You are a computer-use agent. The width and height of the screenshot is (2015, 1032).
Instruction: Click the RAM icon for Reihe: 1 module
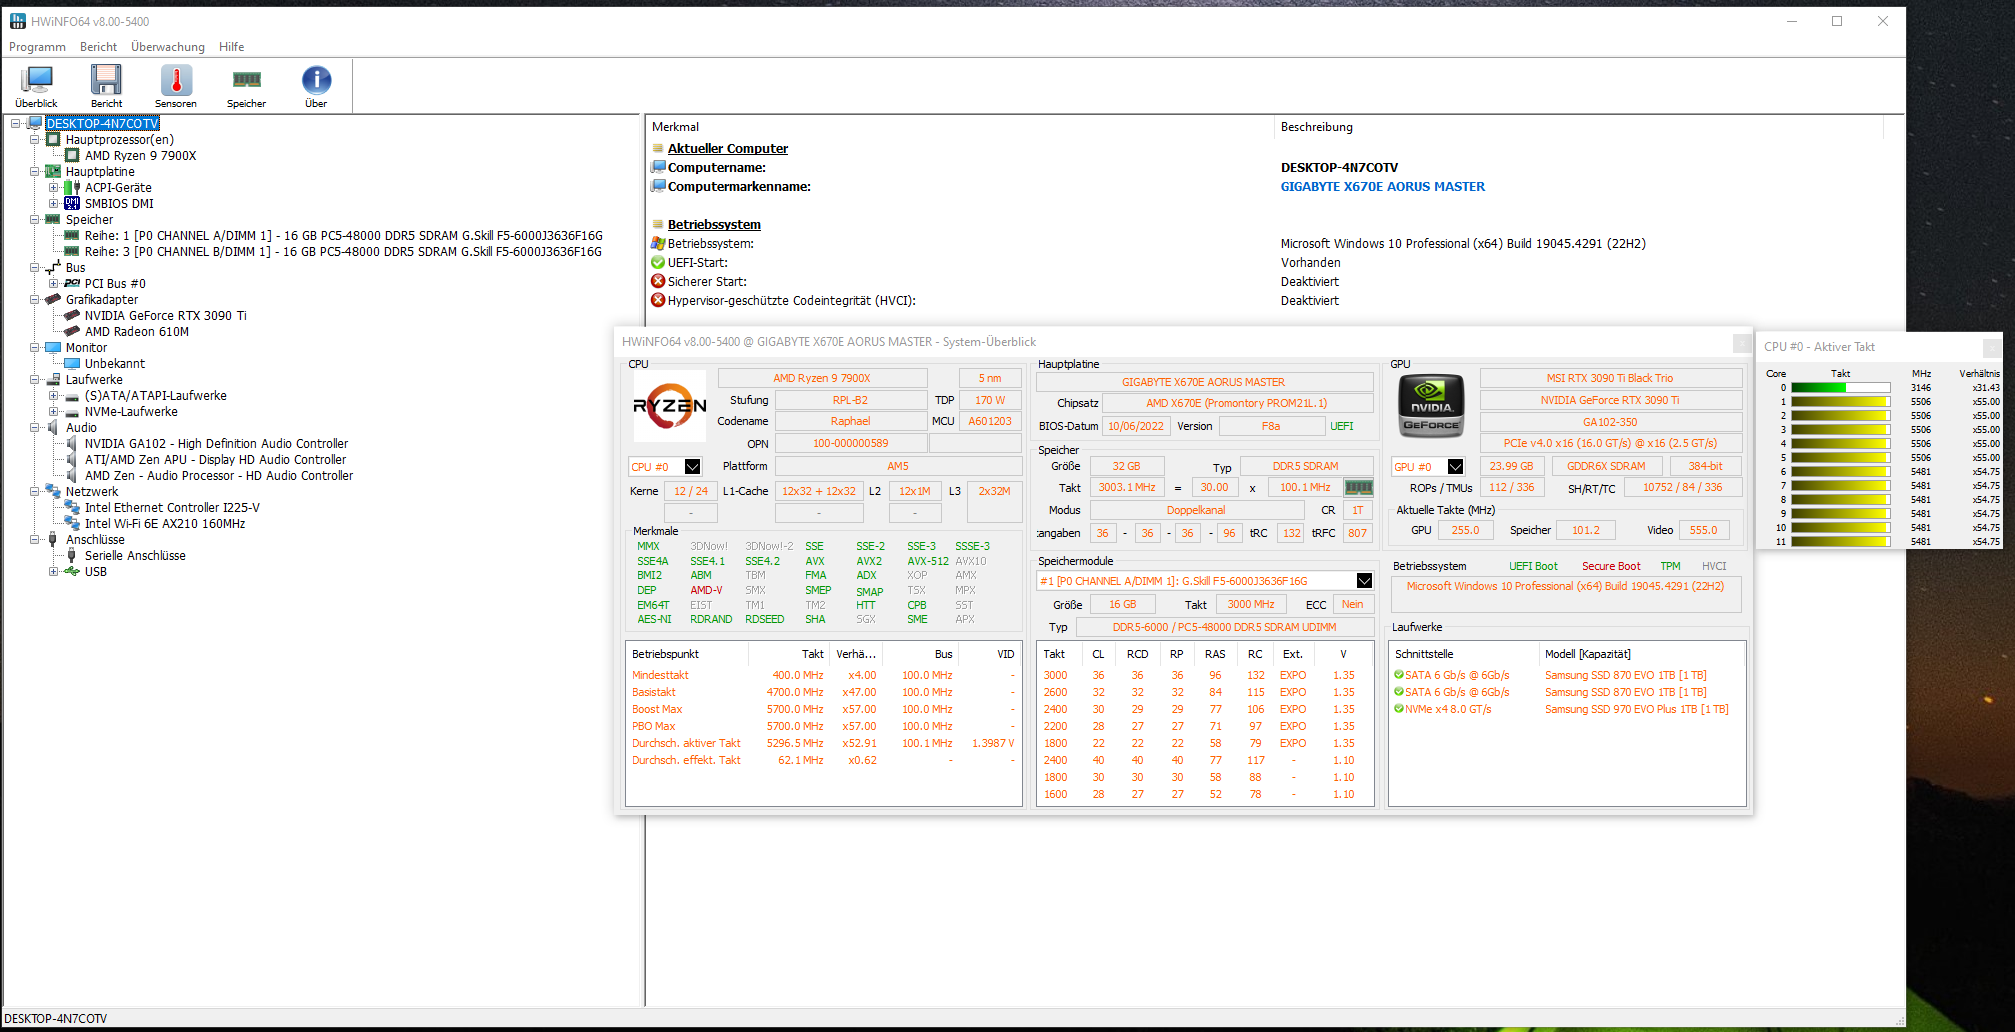coord(72,236)
